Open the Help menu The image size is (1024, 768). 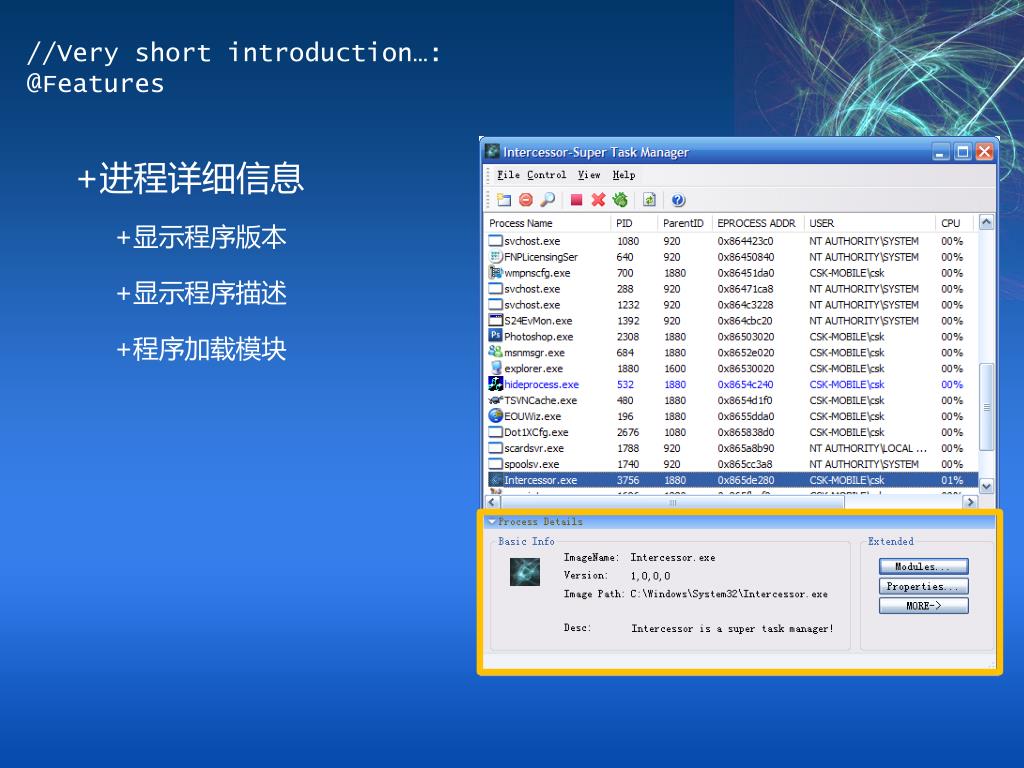click(624, 175)
